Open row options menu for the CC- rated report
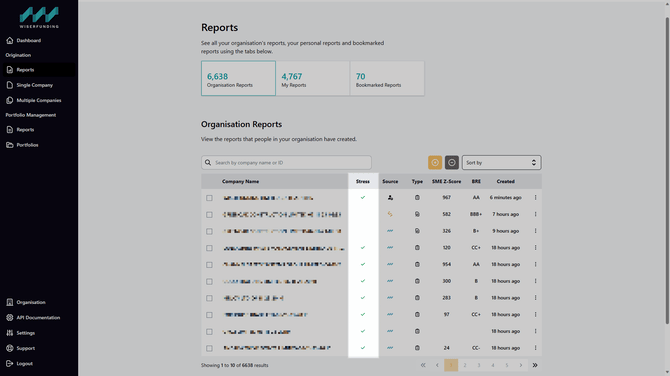Screen dimensions: 670x376 click(535, 348)
